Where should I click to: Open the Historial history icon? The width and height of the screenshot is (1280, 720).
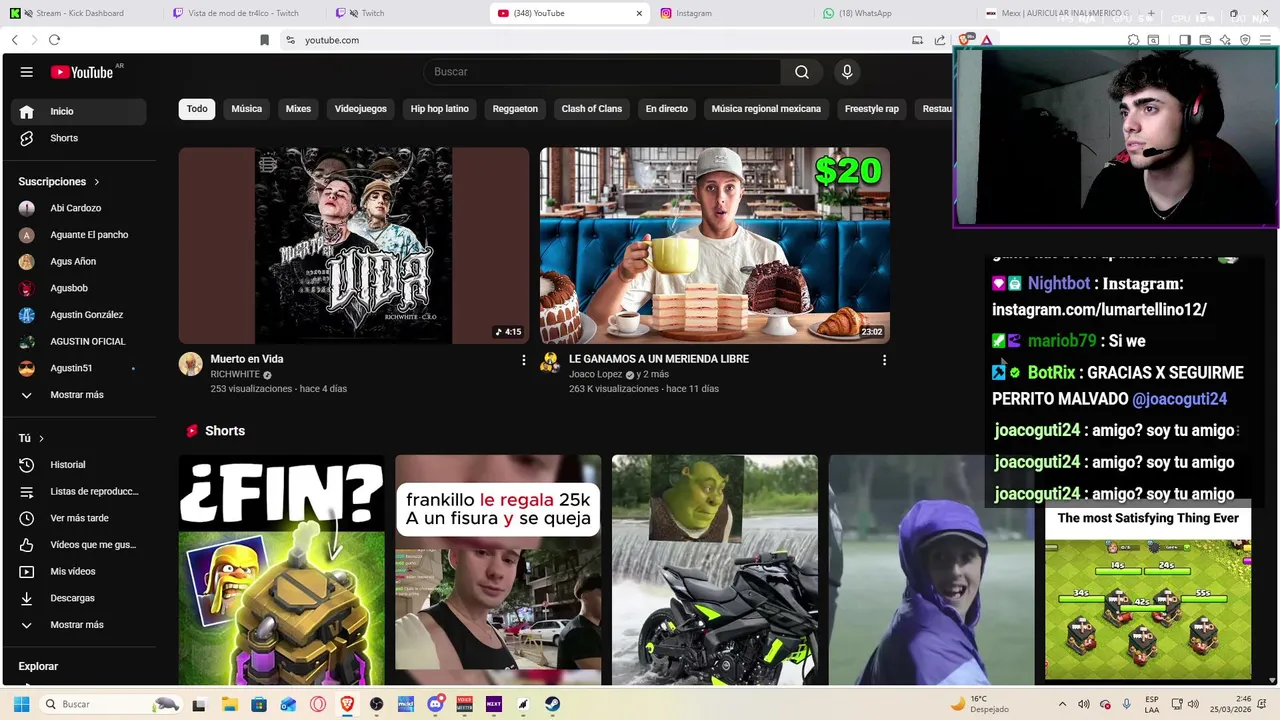[27, 465]
